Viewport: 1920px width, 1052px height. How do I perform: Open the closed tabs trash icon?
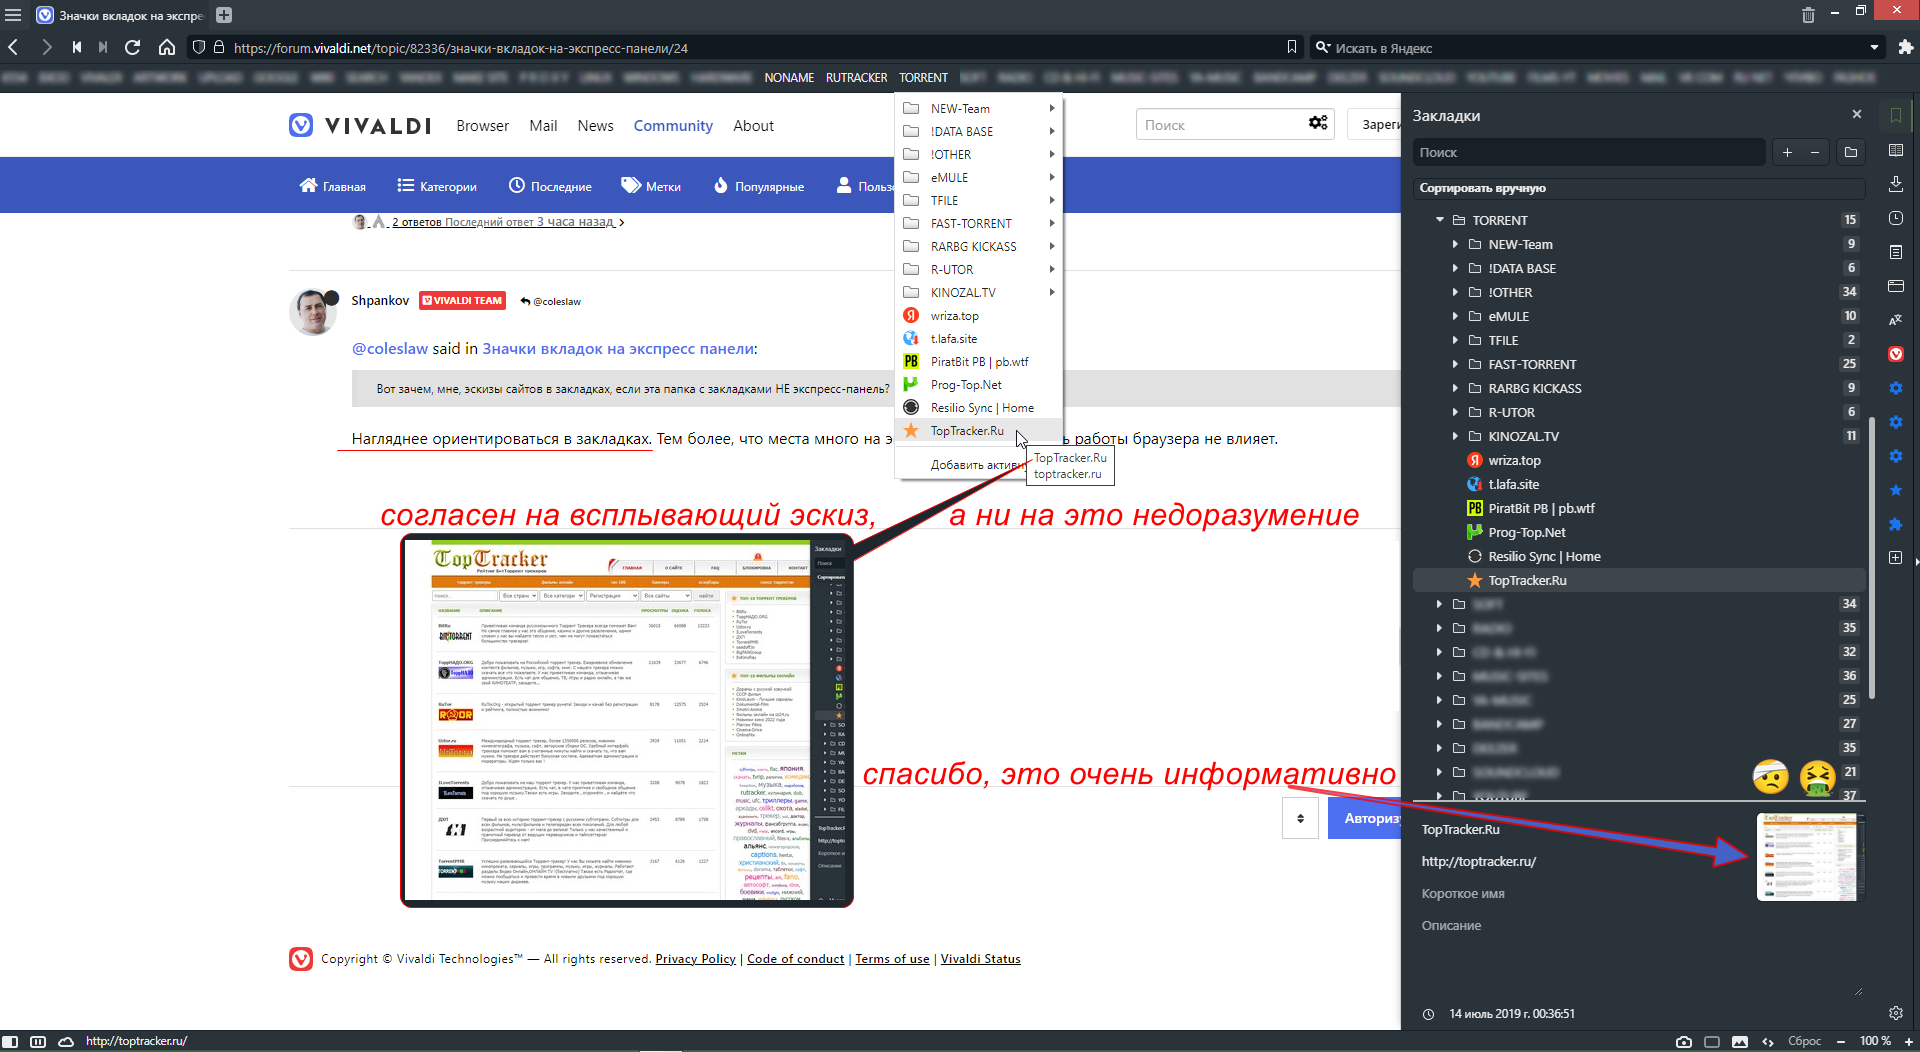(1808, 15)
